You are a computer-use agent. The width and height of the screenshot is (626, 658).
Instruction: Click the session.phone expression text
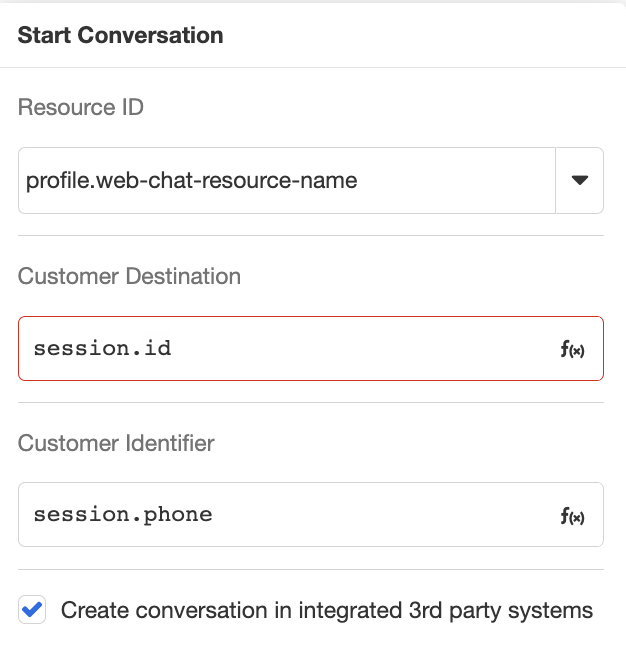tap(123, 516)
